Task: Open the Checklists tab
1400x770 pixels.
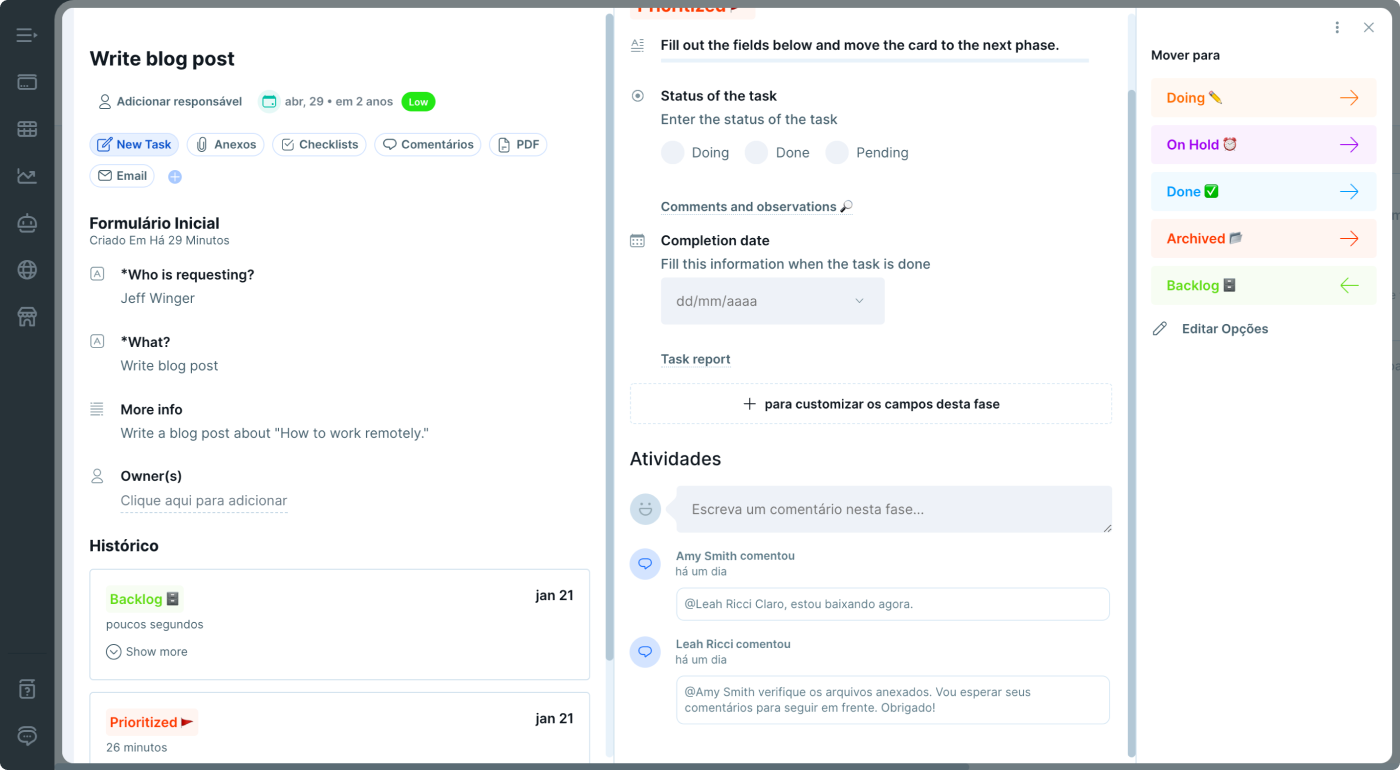Action: (319, 145)
